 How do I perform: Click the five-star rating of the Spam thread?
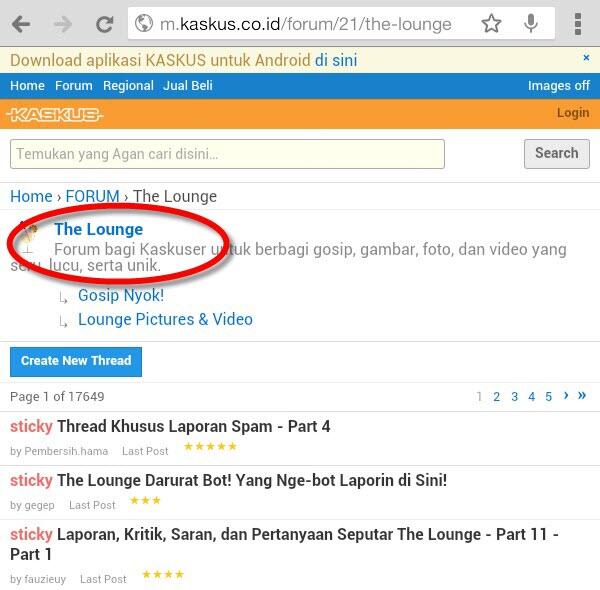click(210, 446)
